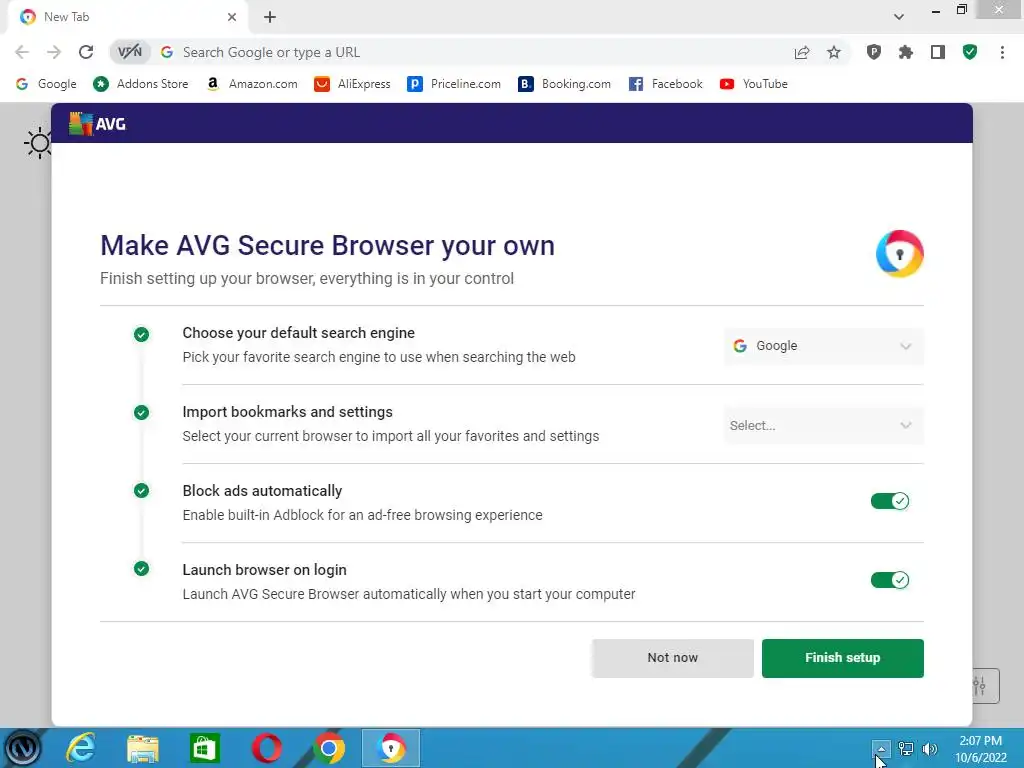Click the 'Launch browser on login' label
The height and width of the screenshot is (768, 1024).
click(264, 569)
